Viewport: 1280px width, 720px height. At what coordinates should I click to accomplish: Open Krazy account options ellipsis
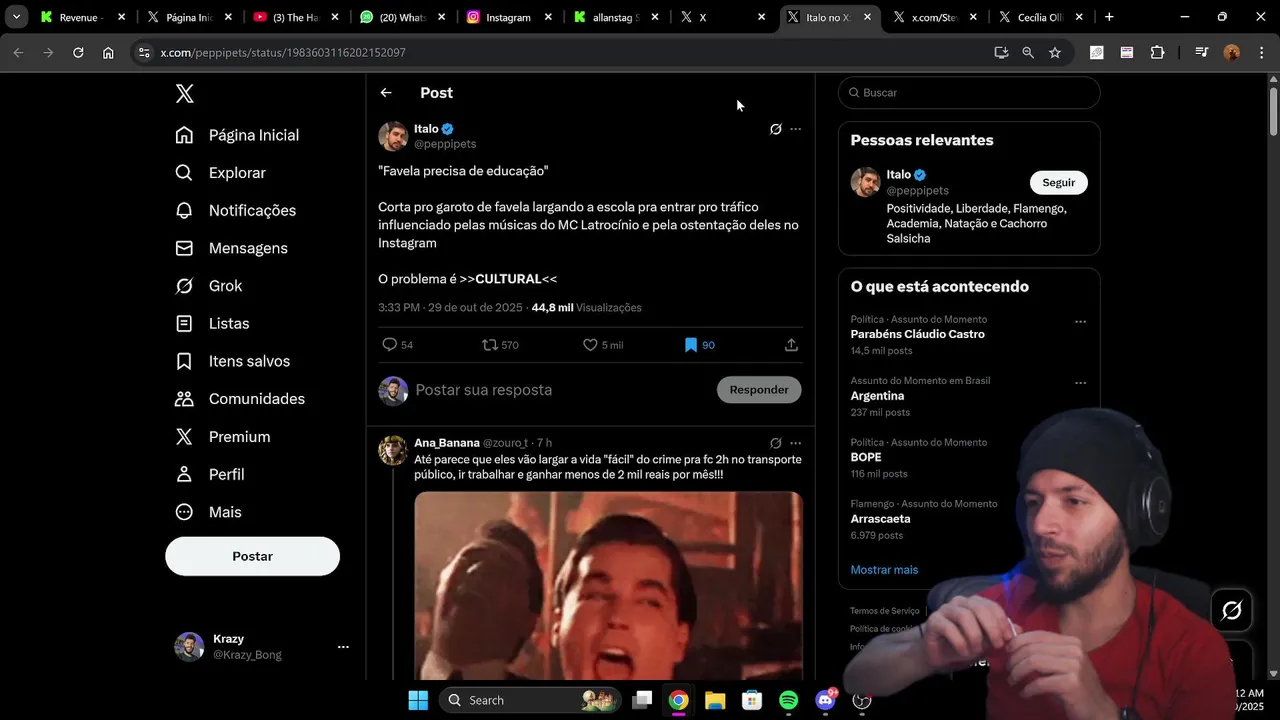click(343, 647)
